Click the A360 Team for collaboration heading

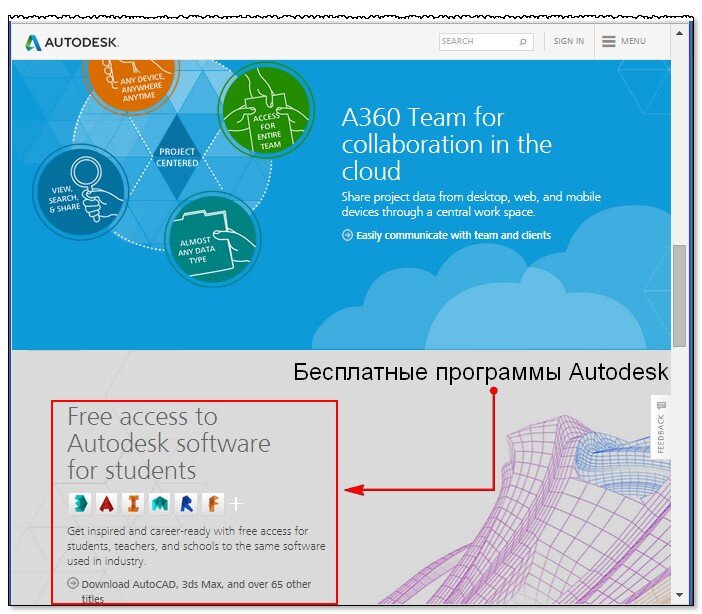[x=446, y=144]
